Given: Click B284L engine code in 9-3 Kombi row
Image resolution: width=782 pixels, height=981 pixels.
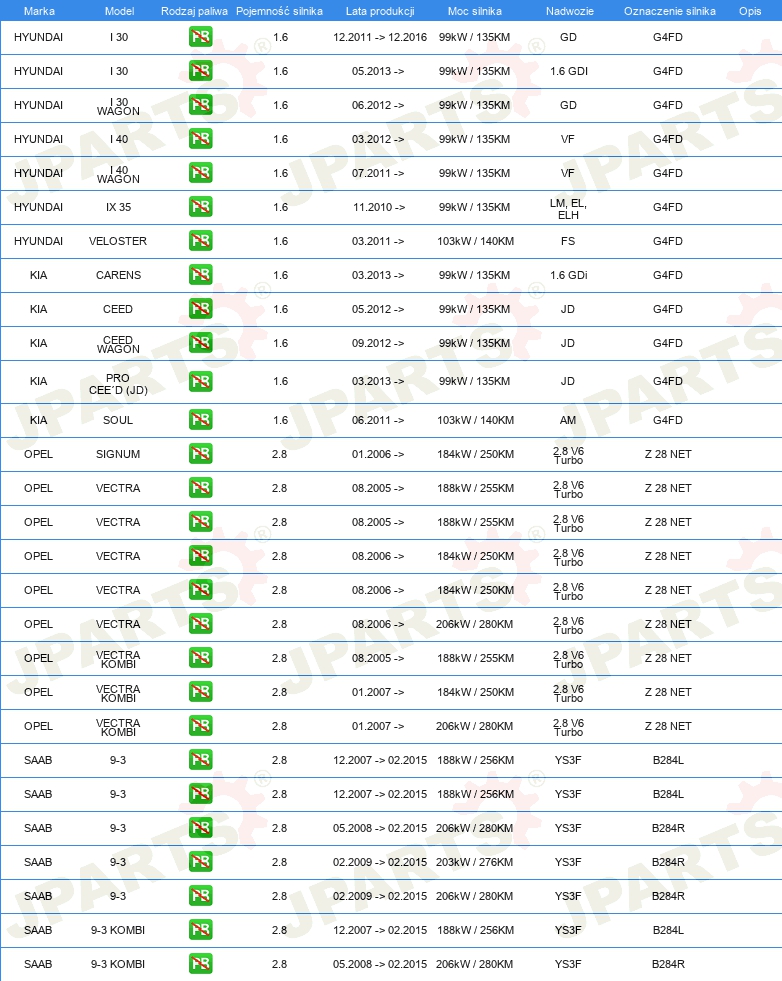Looking at the screenshot, I should (x=668, y=930).
